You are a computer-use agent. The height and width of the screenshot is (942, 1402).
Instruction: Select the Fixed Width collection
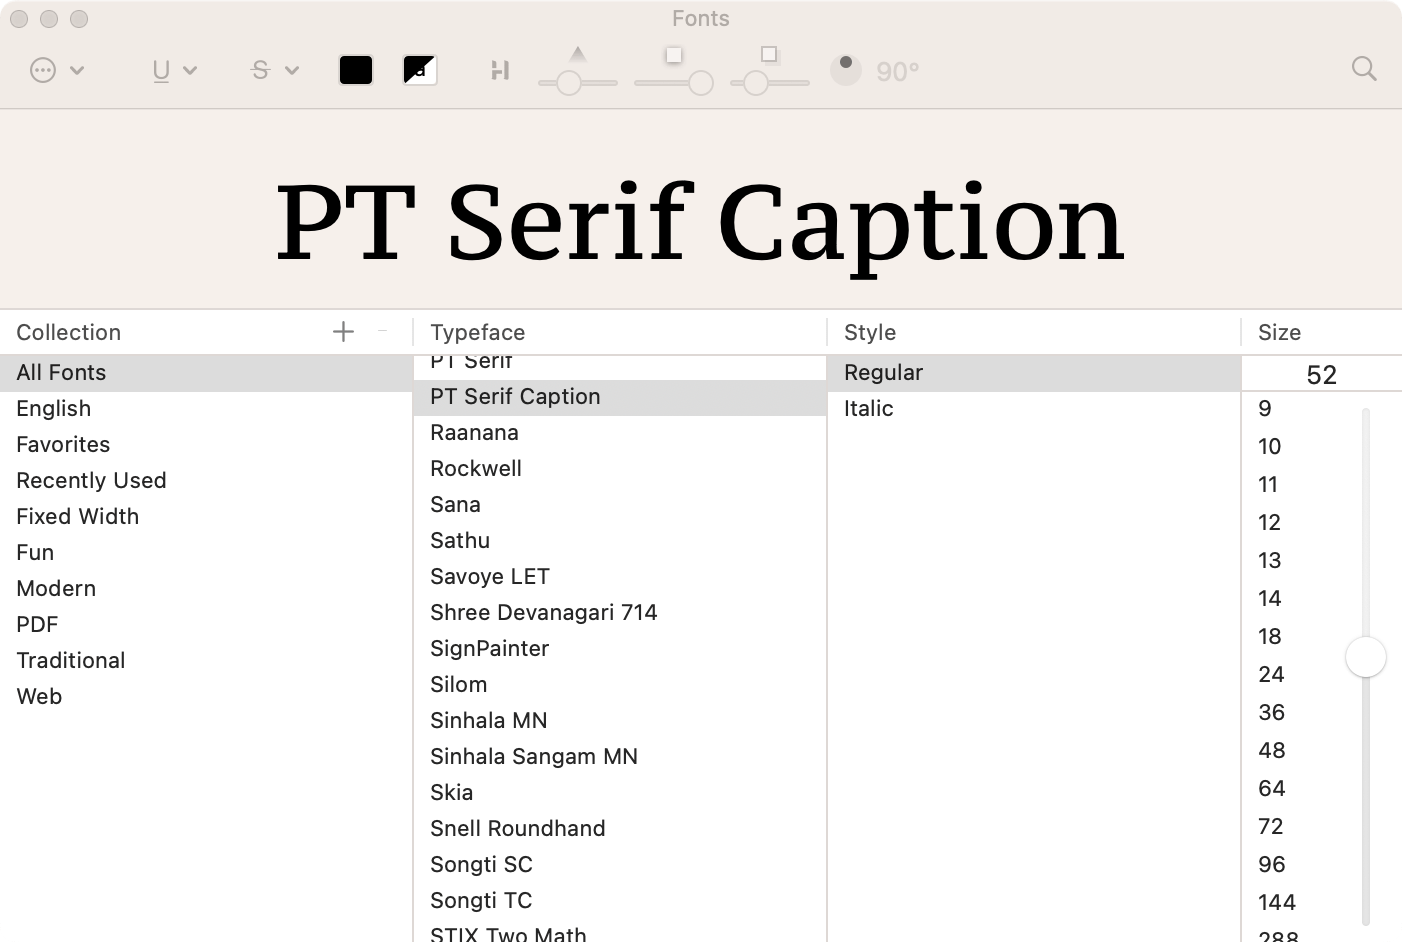click(206, 517)
